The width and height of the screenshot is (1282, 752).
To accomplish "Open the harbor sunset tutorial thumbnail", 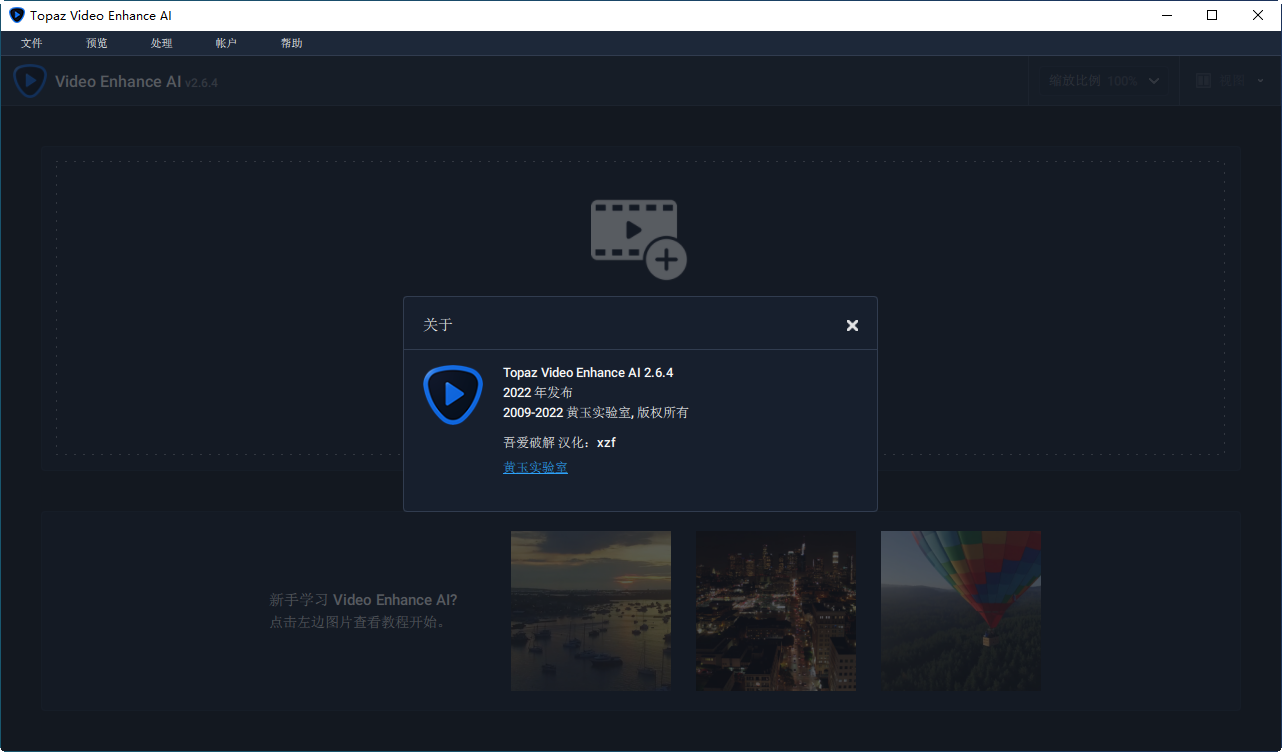I will point(591,611).
